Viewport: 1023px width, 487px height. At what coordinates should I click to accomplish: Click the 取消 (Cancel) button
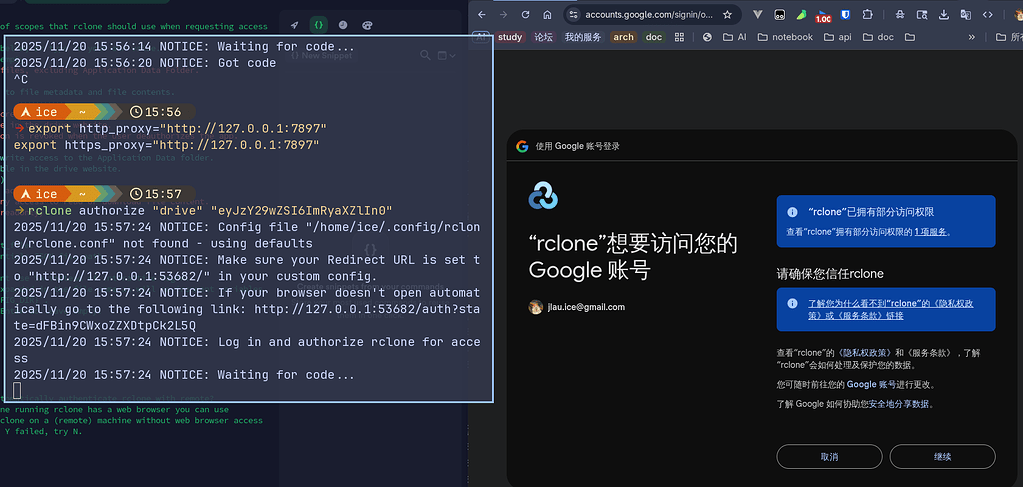829,456
